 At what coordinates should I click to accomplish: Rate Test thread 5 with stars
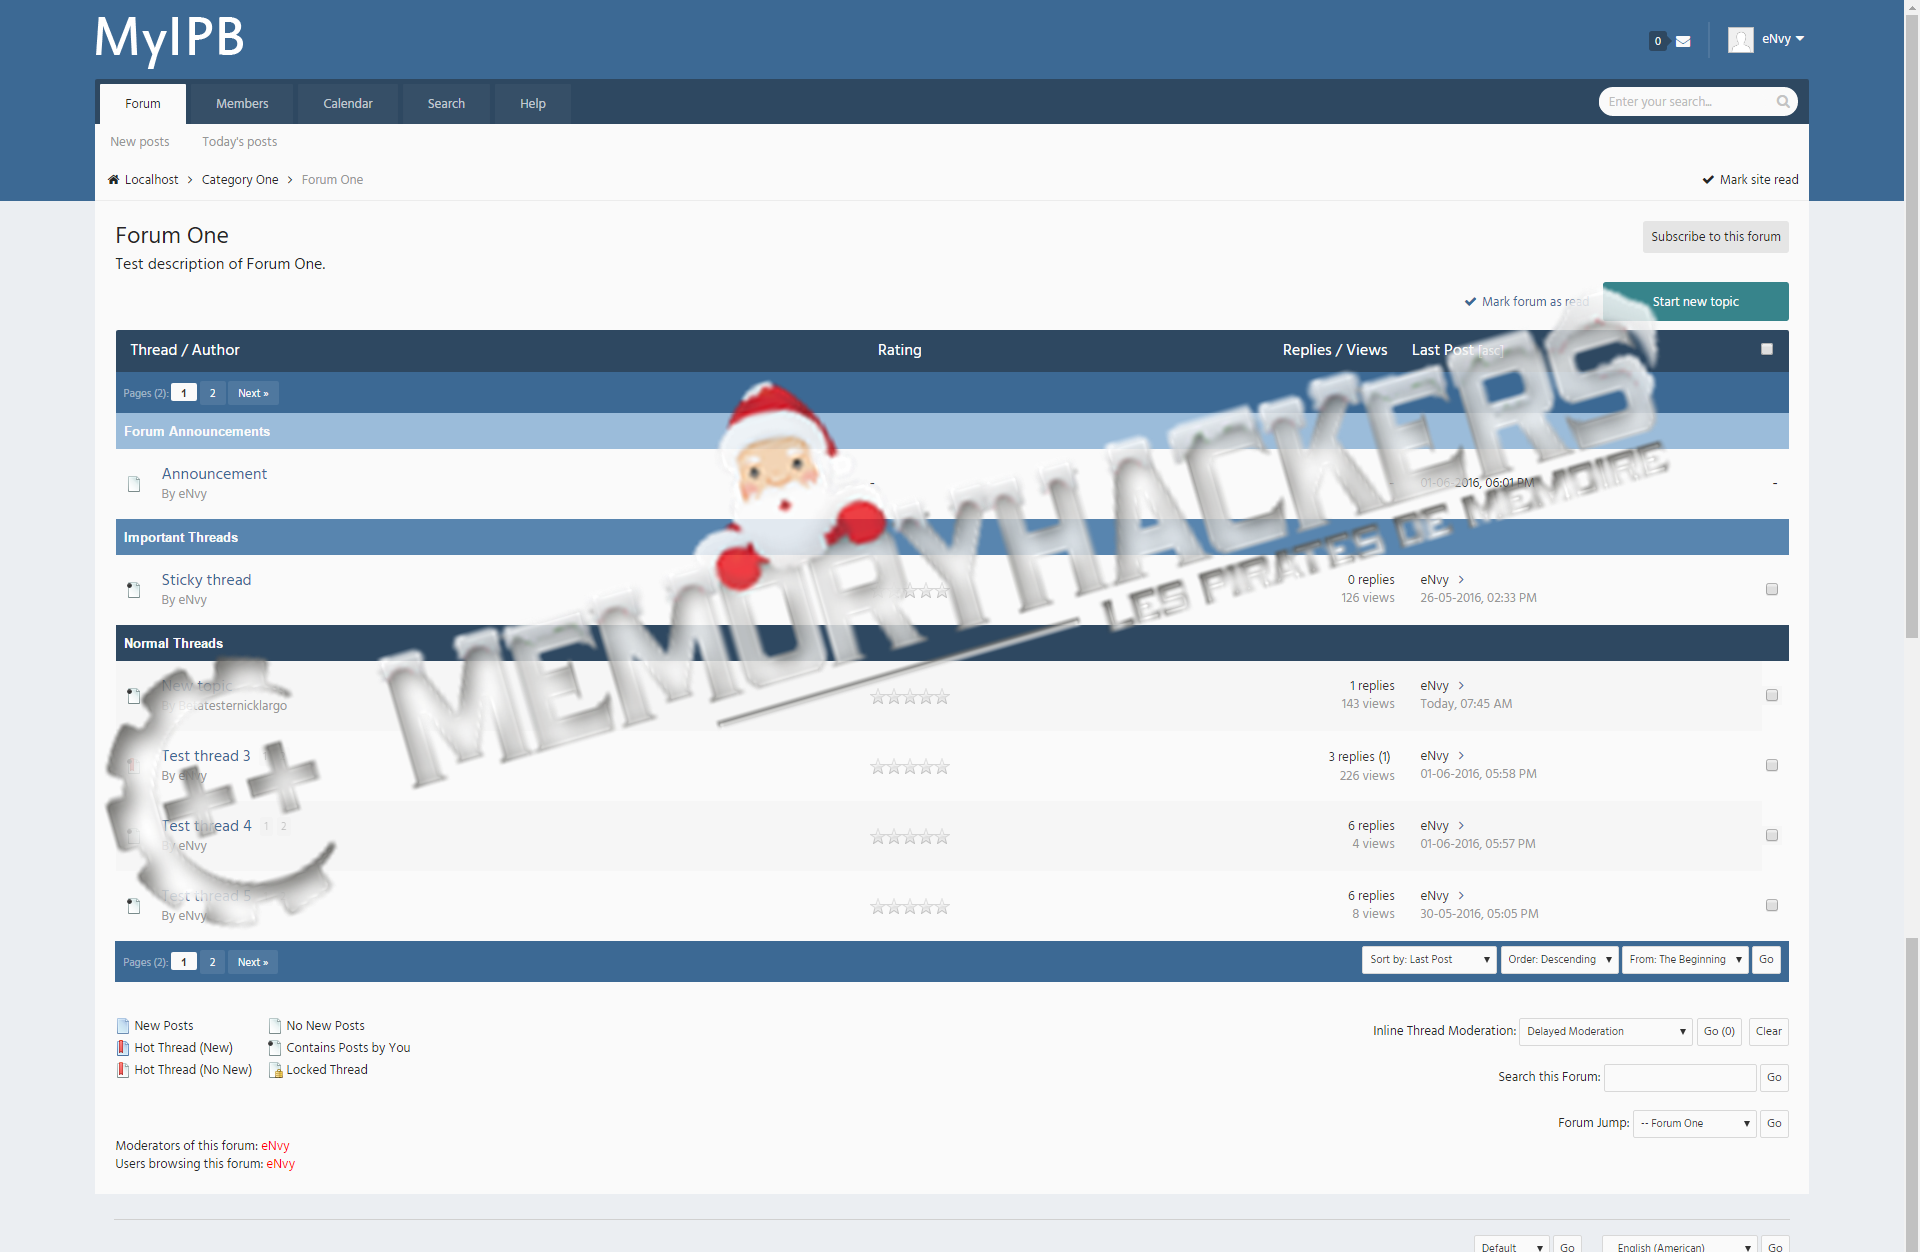pyautogui.click(x=910, y=907)
